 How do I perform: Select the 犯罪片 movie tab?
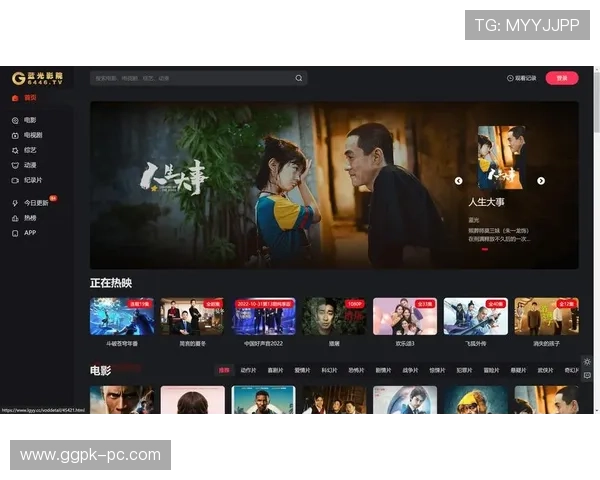(464, 370)
